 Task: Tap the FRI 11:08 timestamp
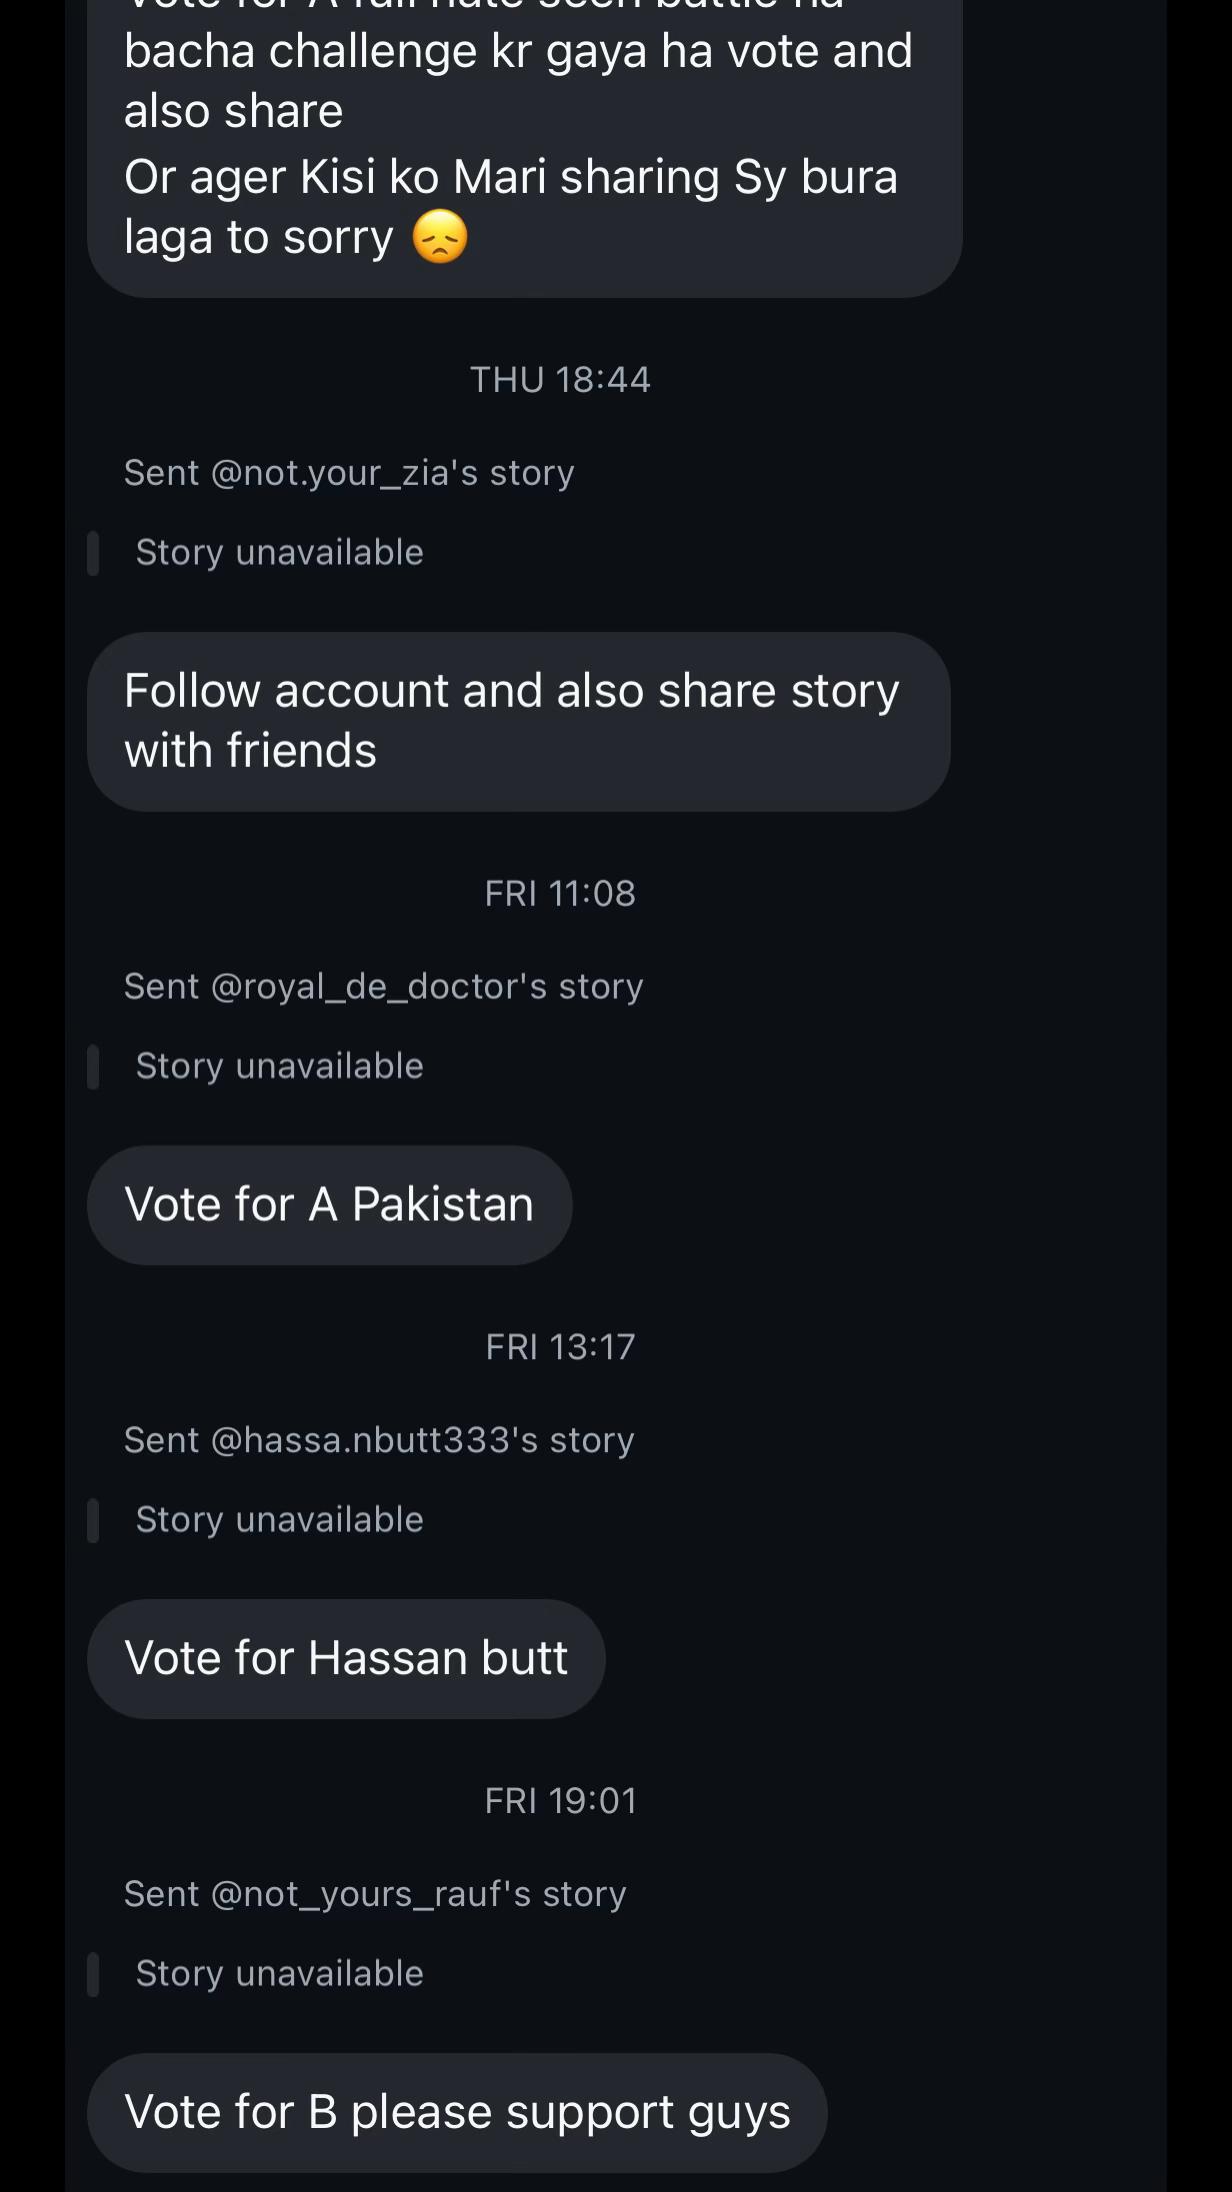click(560, 894)
